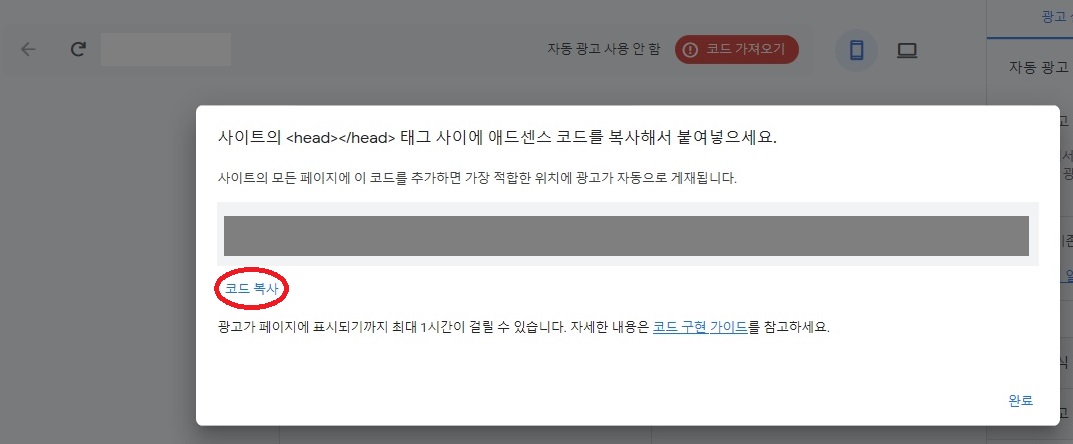Click the 자동 광고 사용 안 함 status label
1073x444 pixels.
coord(604,49)
